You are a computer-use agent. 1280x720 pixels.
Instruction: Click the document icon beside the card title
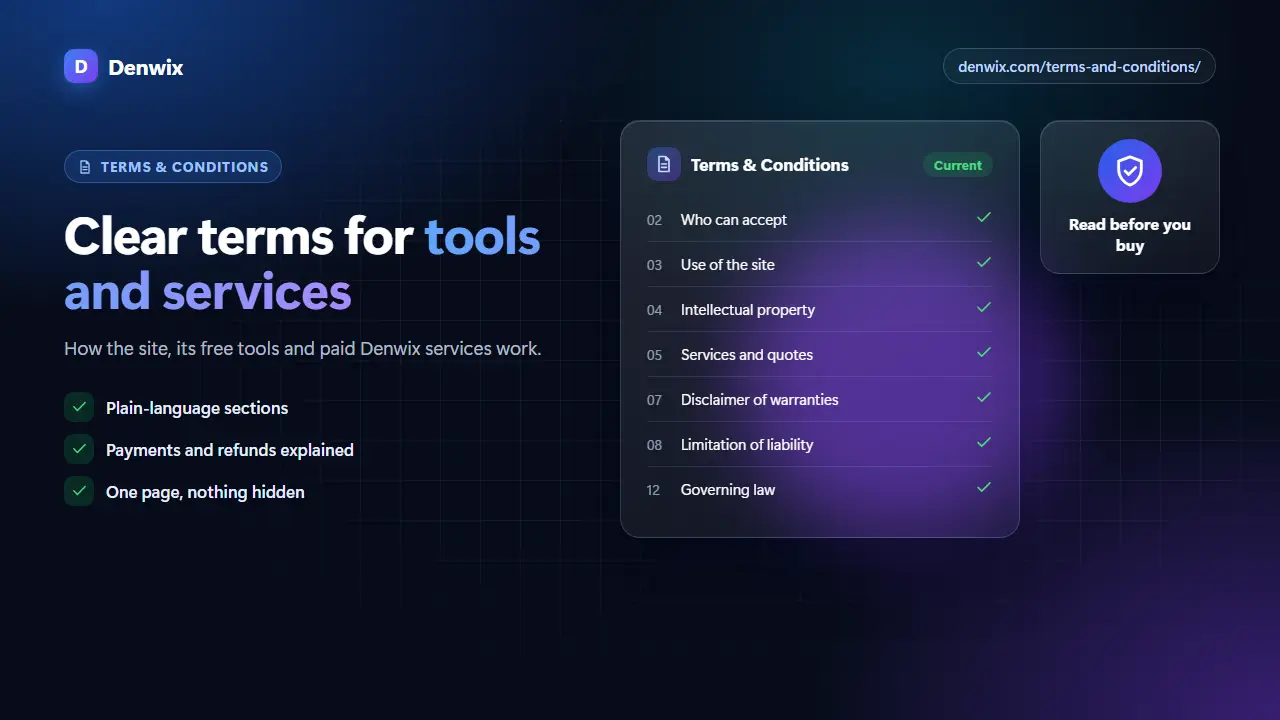pyautogui.click(x=664, y=165)
